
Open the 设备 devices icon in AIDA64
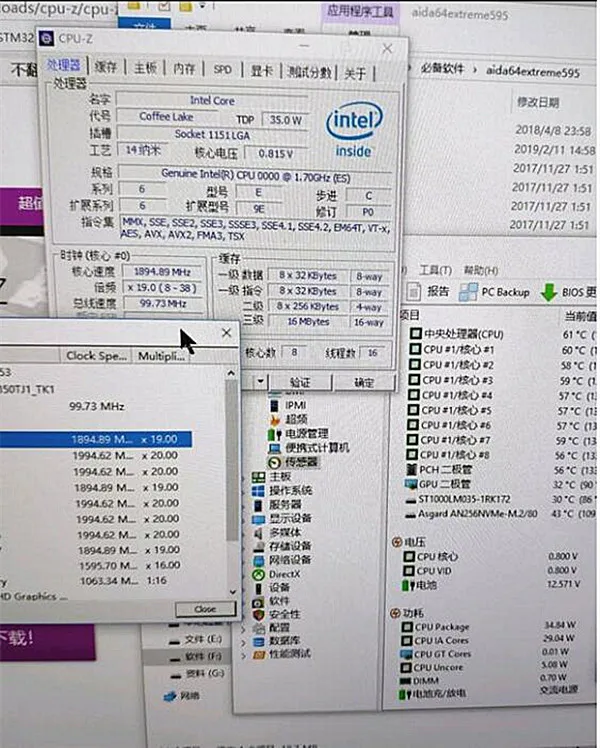click(259, 588)
